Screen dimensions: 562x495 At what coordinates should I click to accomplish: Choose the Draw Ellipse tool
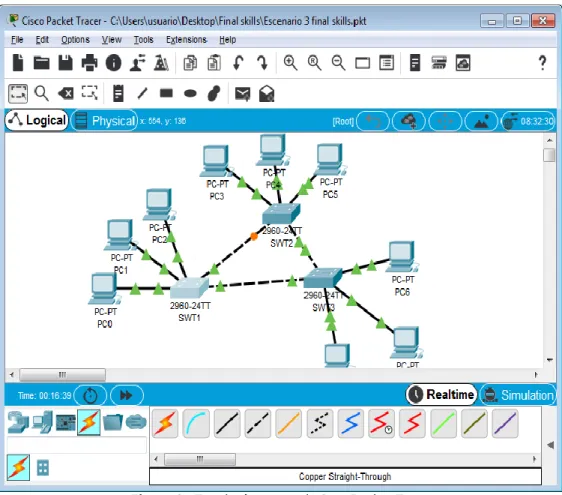(x=190, y=94)
